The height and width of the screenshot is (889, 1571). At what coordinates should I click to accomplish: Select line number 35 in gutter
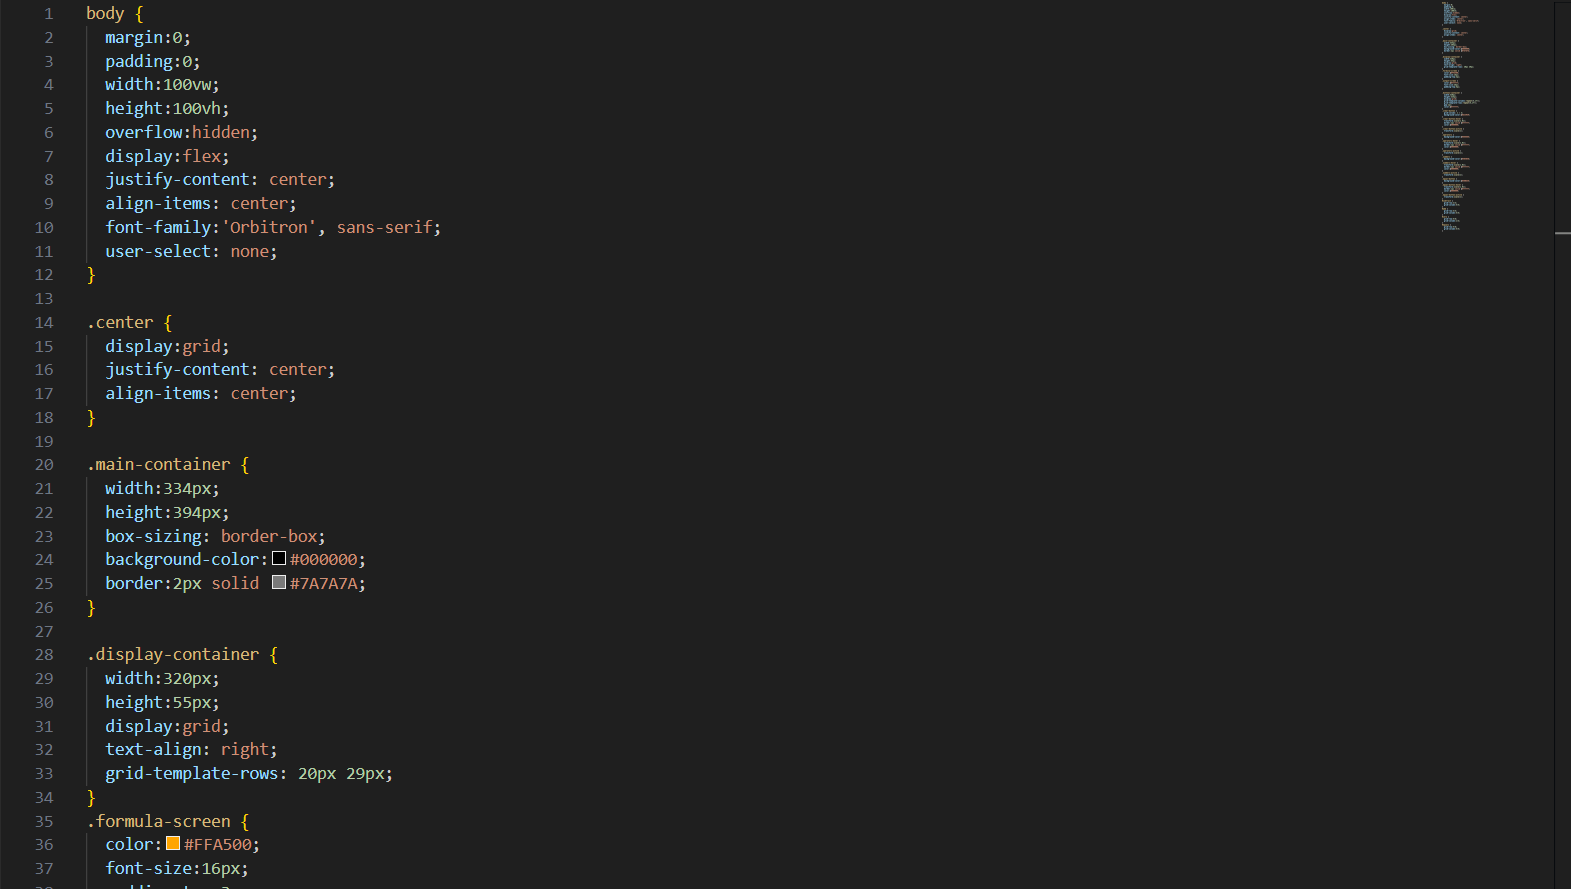[44, 821]
